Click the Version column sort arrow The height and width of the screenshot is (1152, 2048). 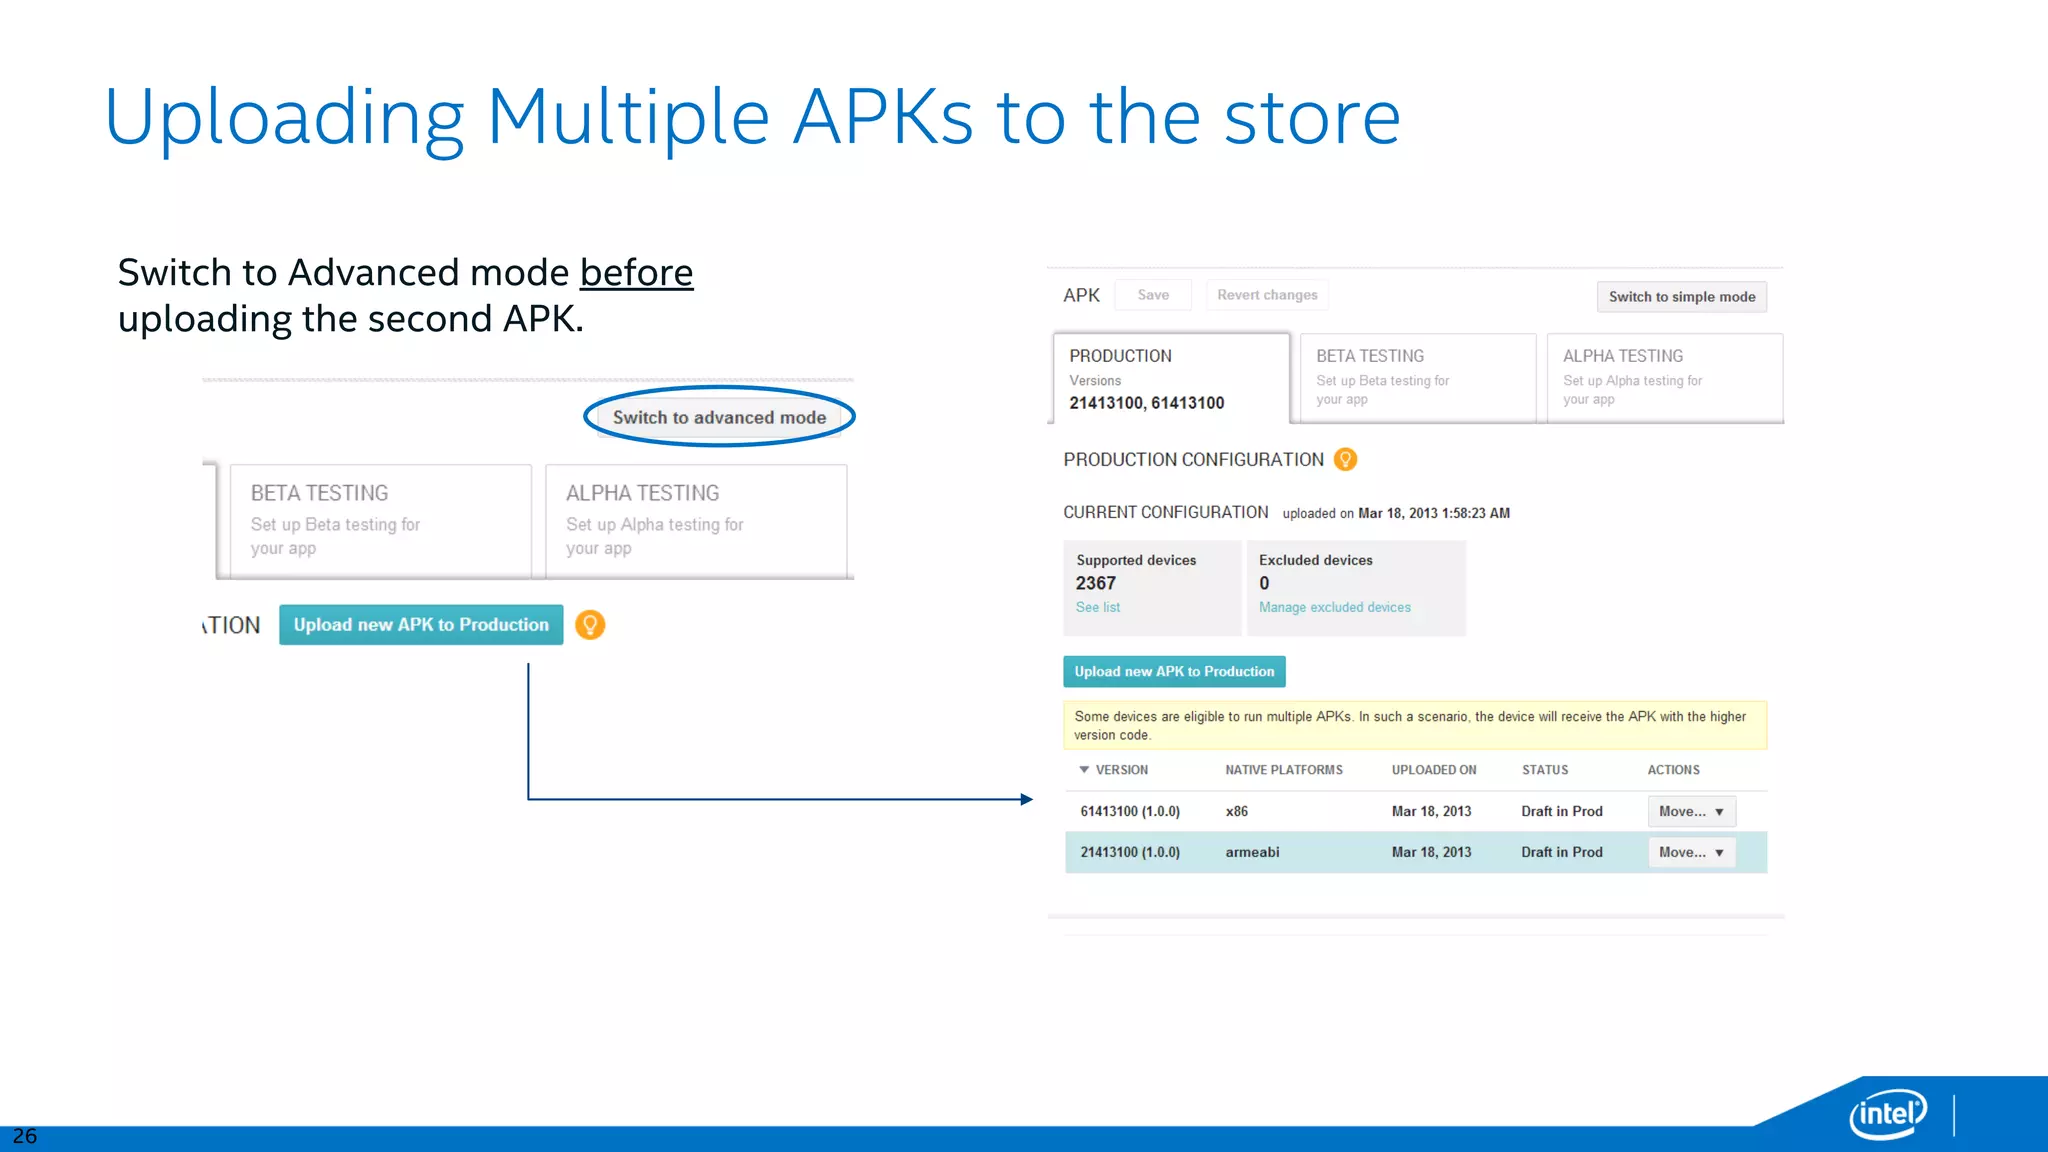pos(1084,770)
